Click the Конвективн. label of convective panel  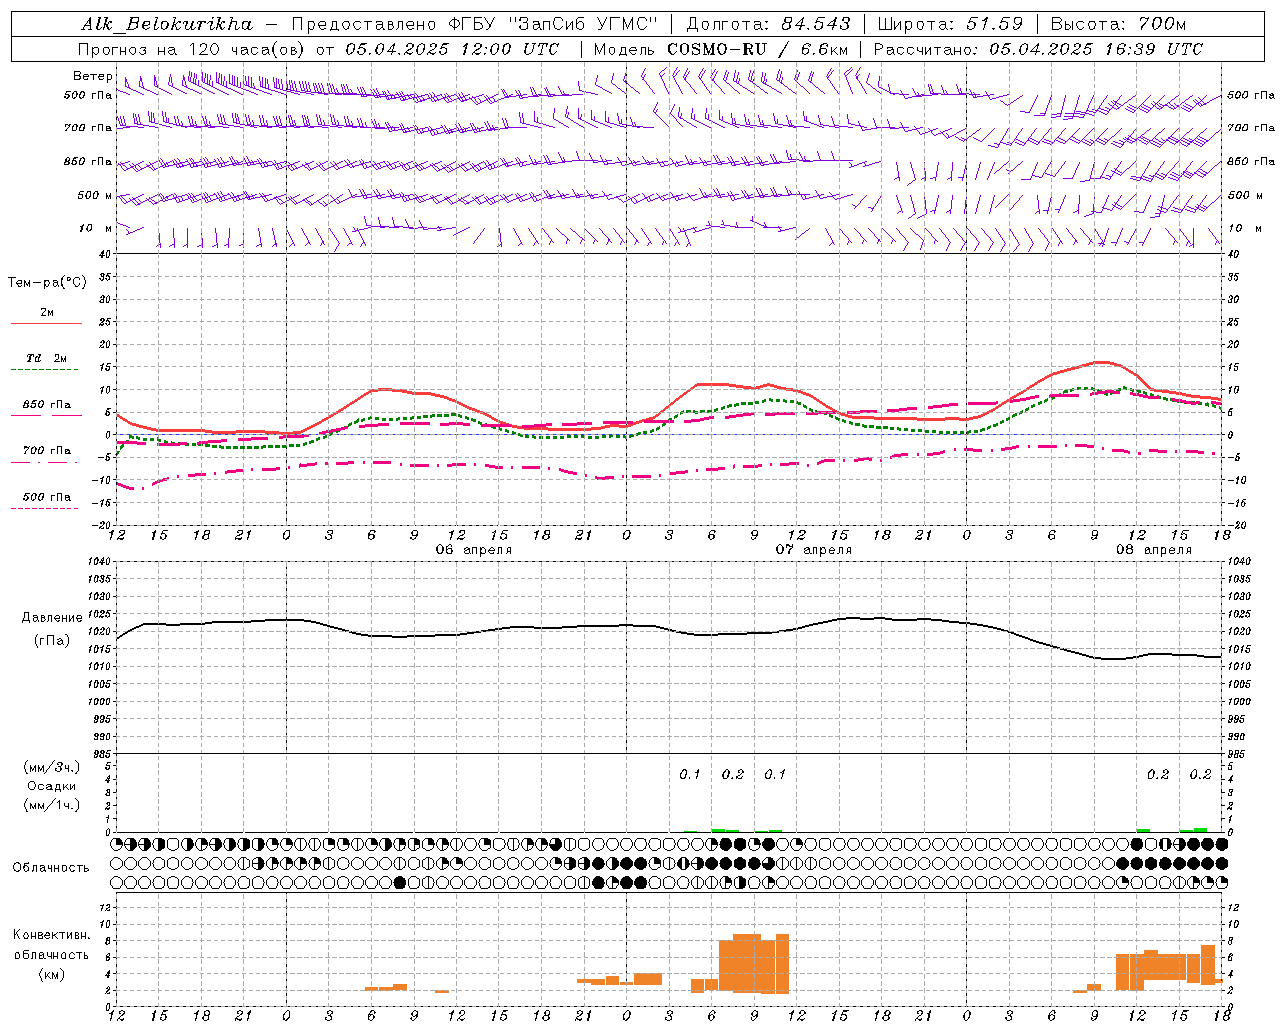[x=52, y=935]
